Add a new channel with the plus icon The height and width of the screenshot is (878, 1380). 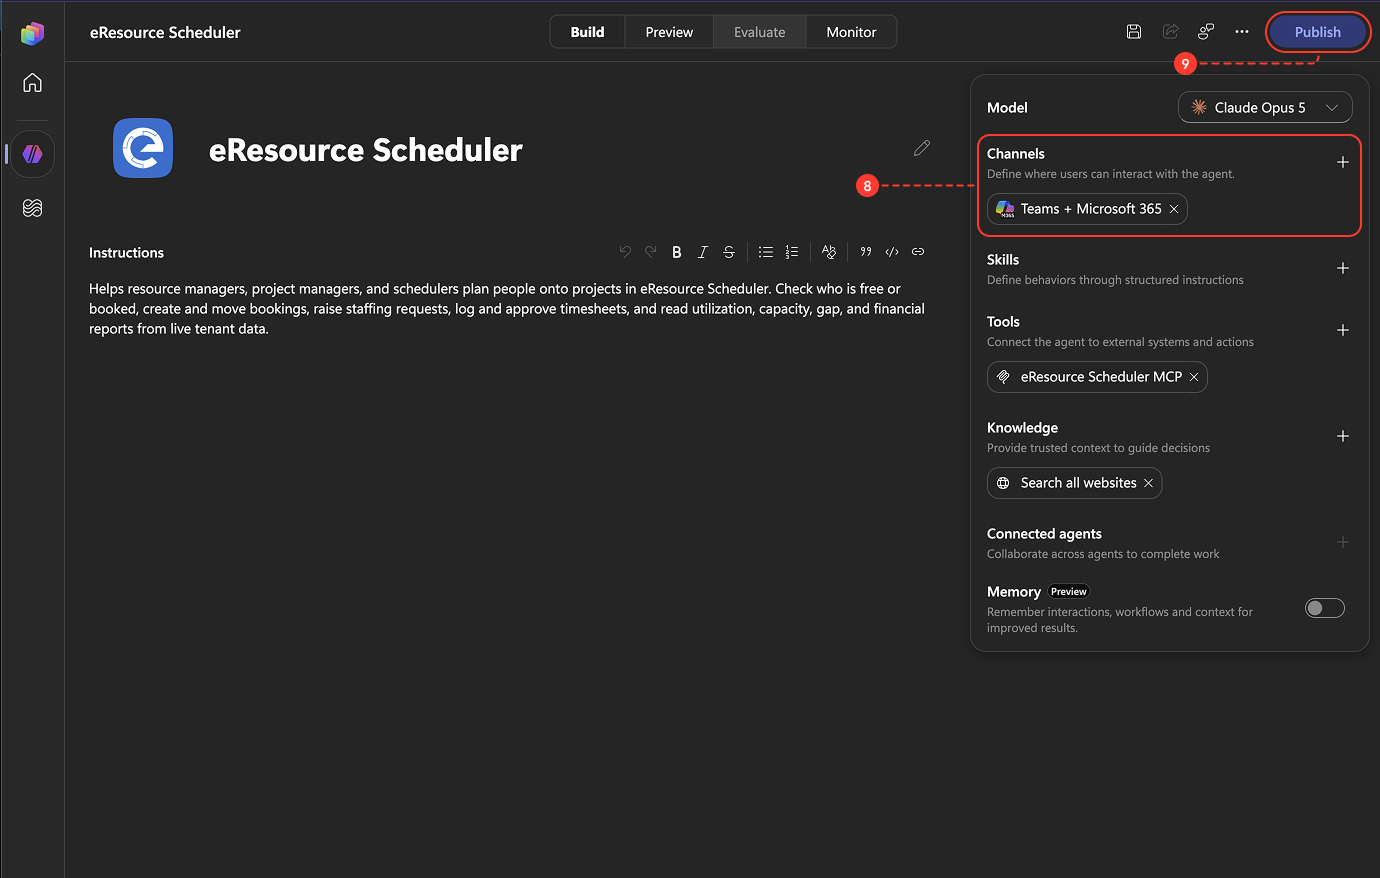pyautogui.click(x=1343, y=162)
